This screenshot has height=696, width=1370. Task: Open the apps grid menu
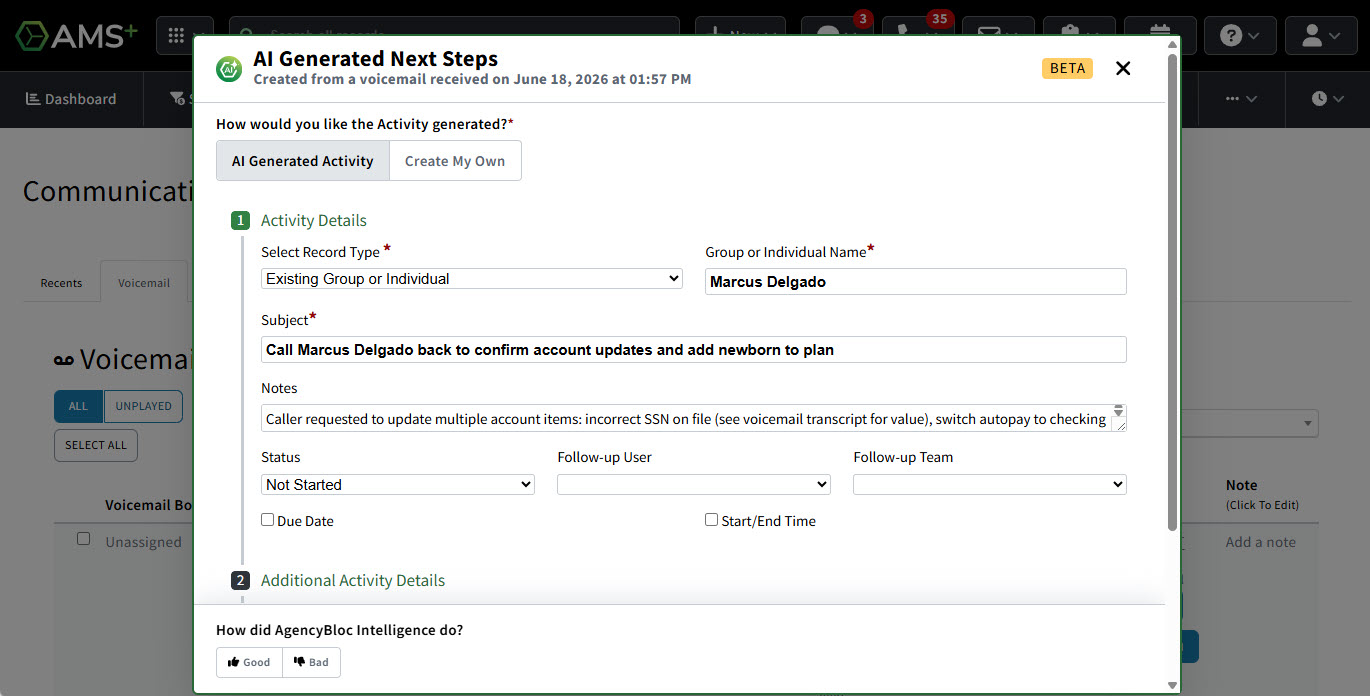pos(184,36)
